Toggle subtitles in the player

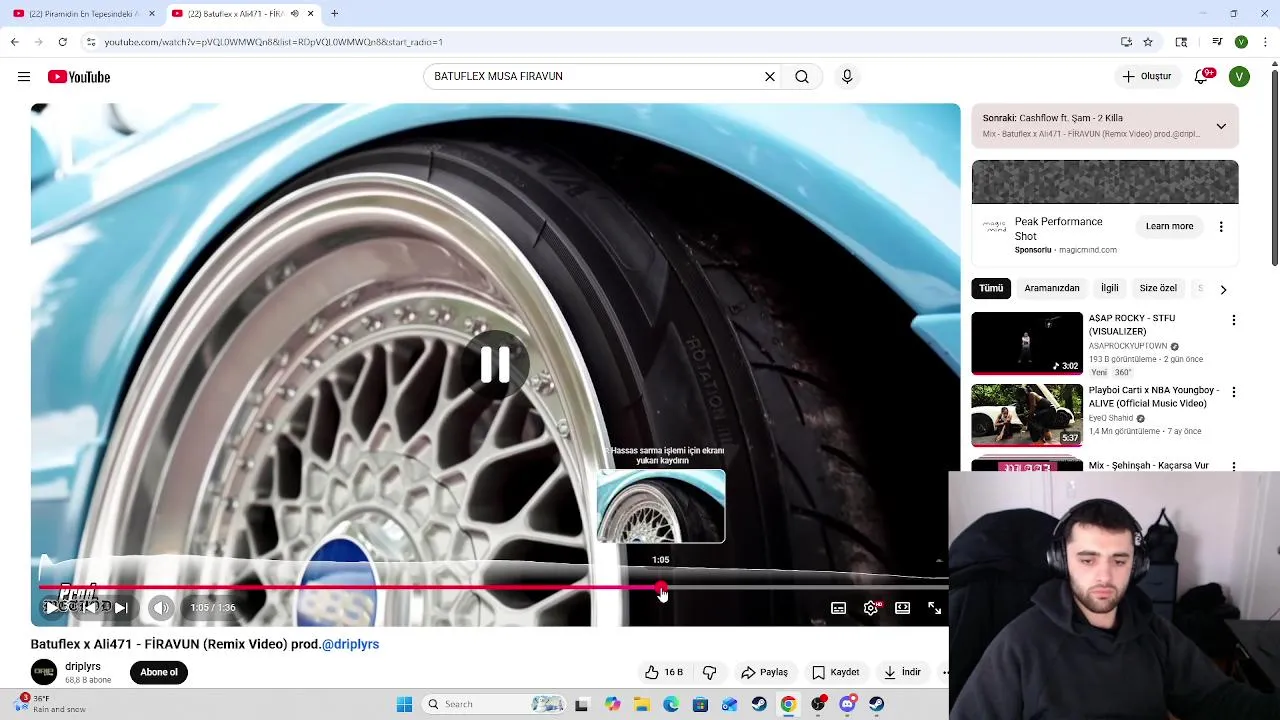[x=839, y=607]
